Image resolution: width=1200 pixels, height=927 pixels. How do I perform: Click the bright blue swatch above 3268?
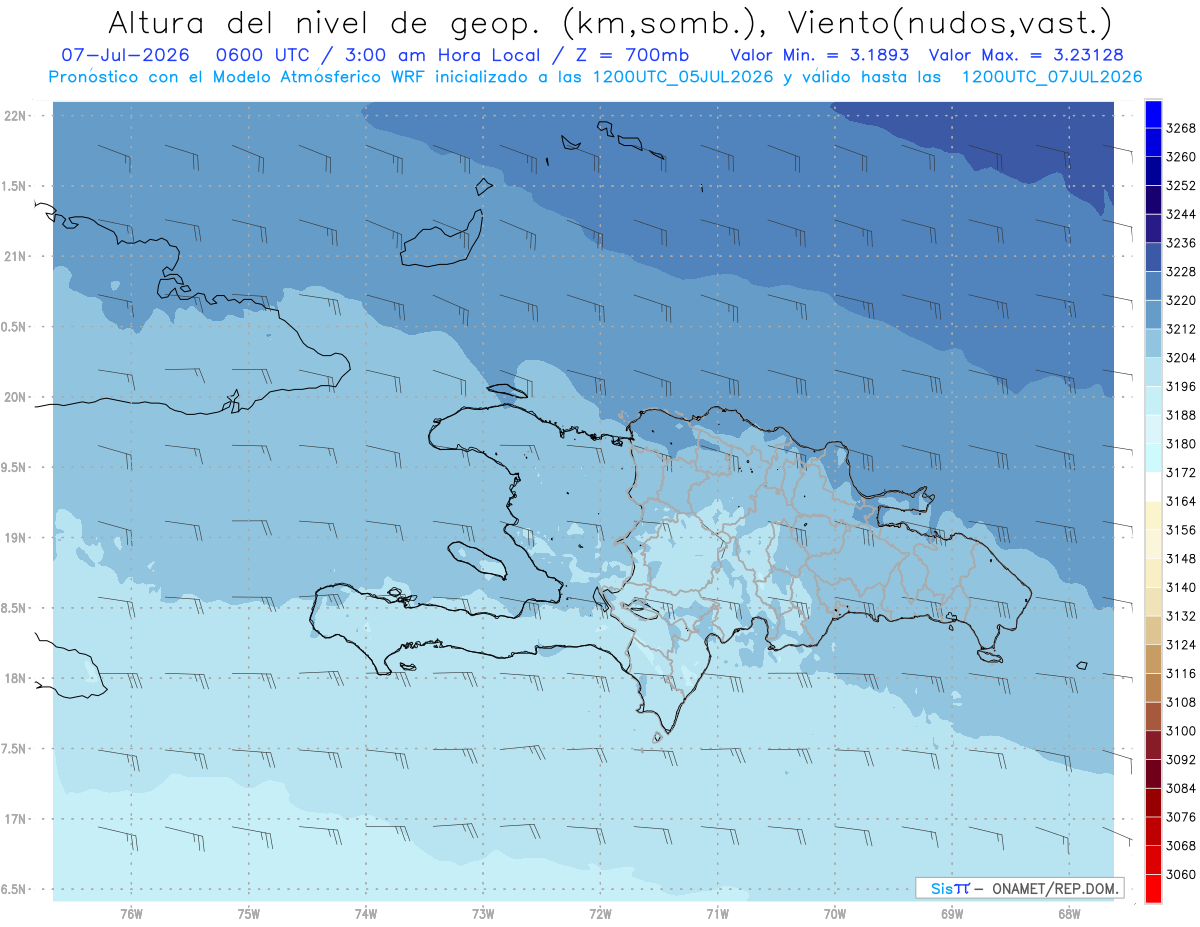1153,114
